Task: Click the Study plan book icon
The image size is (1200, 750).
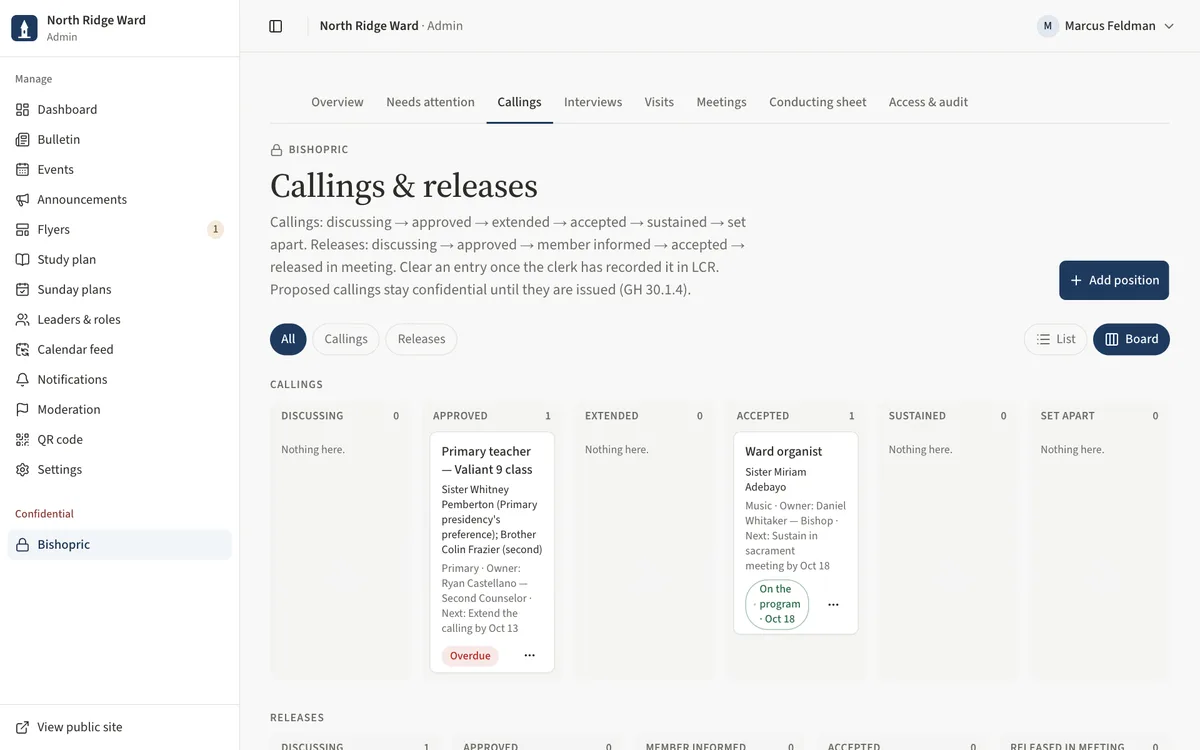Action: (22, 259)
